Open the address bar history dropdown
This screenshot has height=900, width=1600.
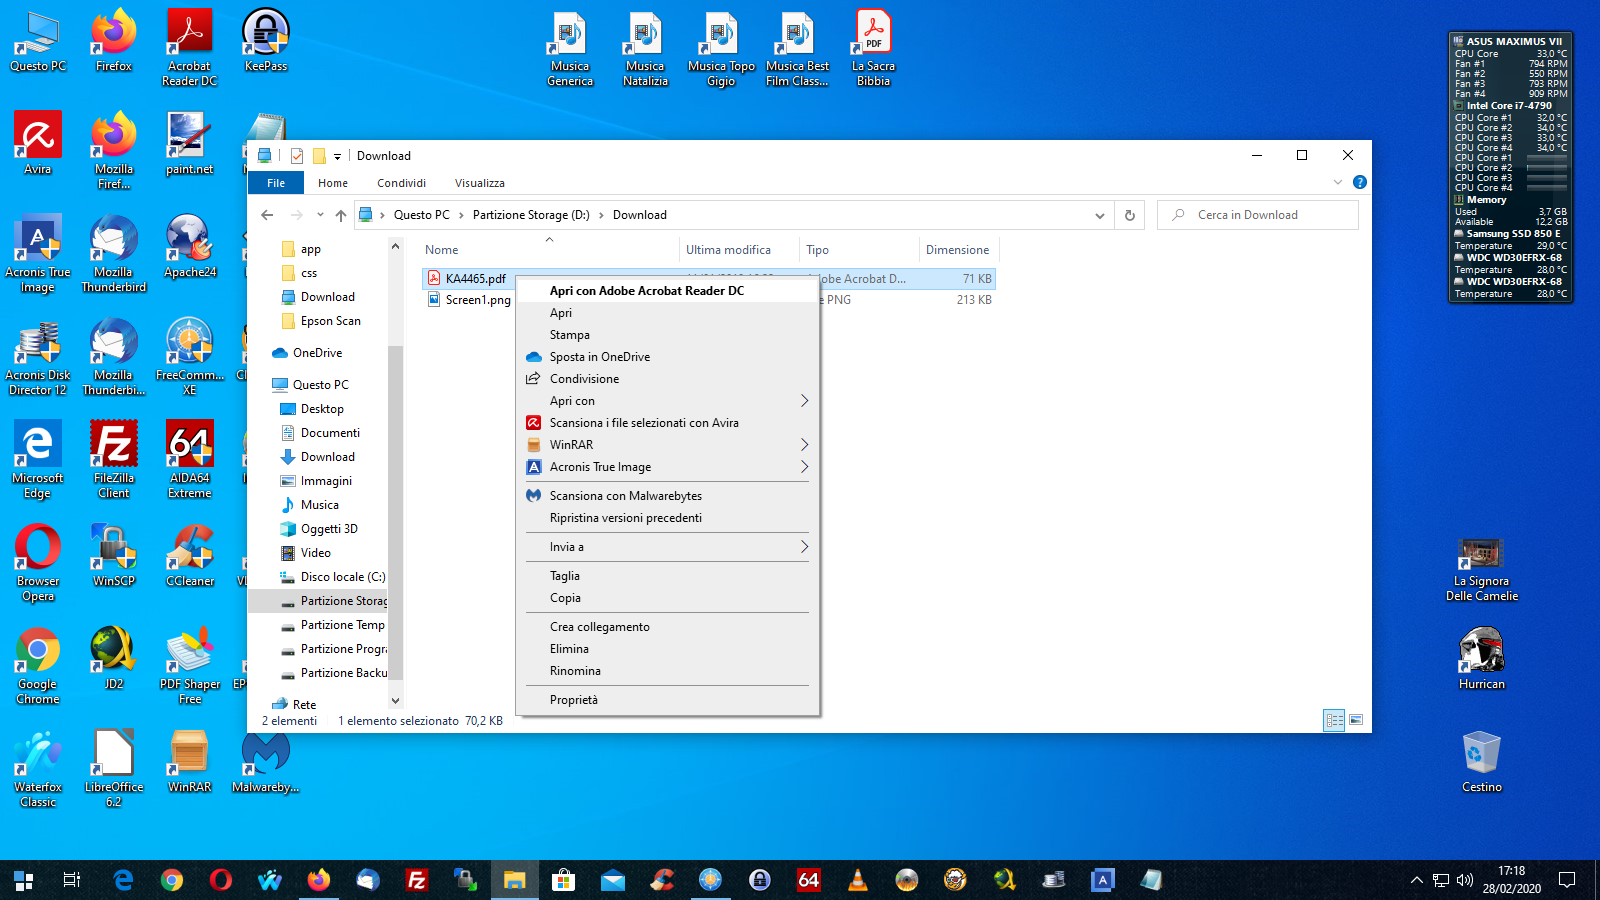tap(1100, 215)
